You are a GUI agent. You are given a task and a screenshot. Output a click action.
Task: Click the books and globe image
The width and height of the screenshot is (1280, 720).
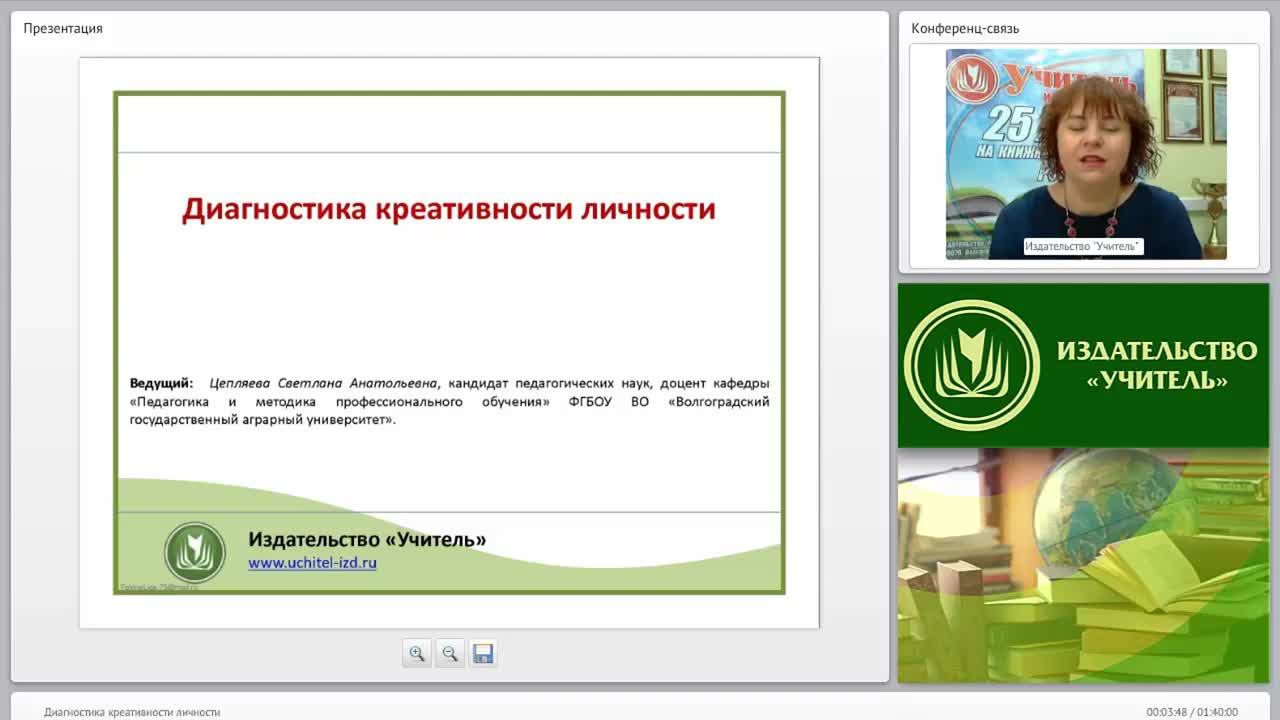click(x=1083, y=565)
